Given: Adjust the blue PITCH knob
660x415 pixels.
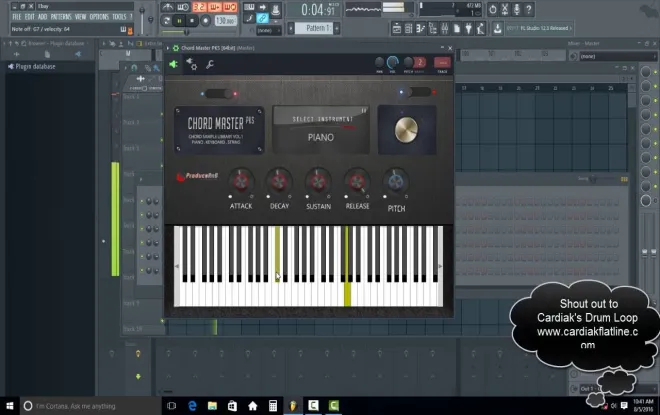Looking at the screenshot, I should 396,182.
